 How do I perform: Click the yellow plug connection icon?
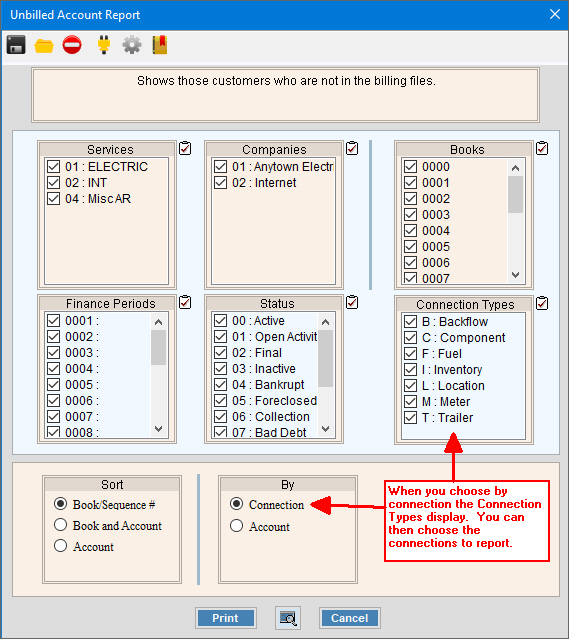click(104, 45)
